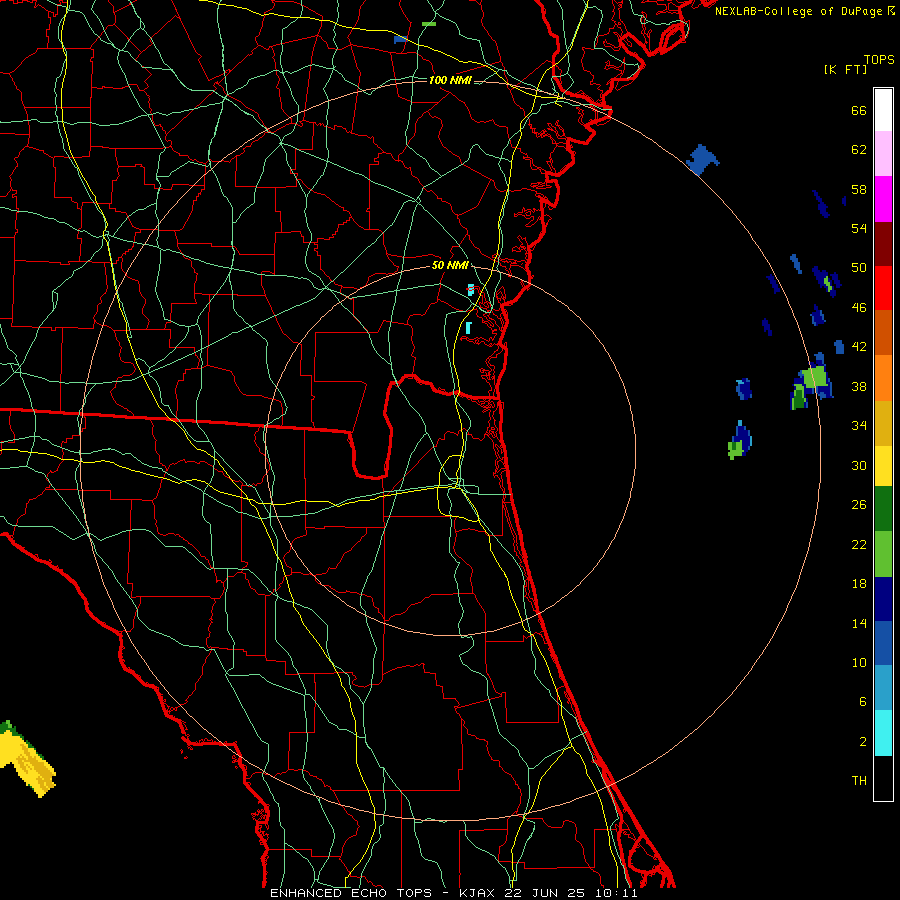This screenshot has width=900, height=900.
Task: Click the legend value 34
Action: pyautogui.click(x=859, y=426)
